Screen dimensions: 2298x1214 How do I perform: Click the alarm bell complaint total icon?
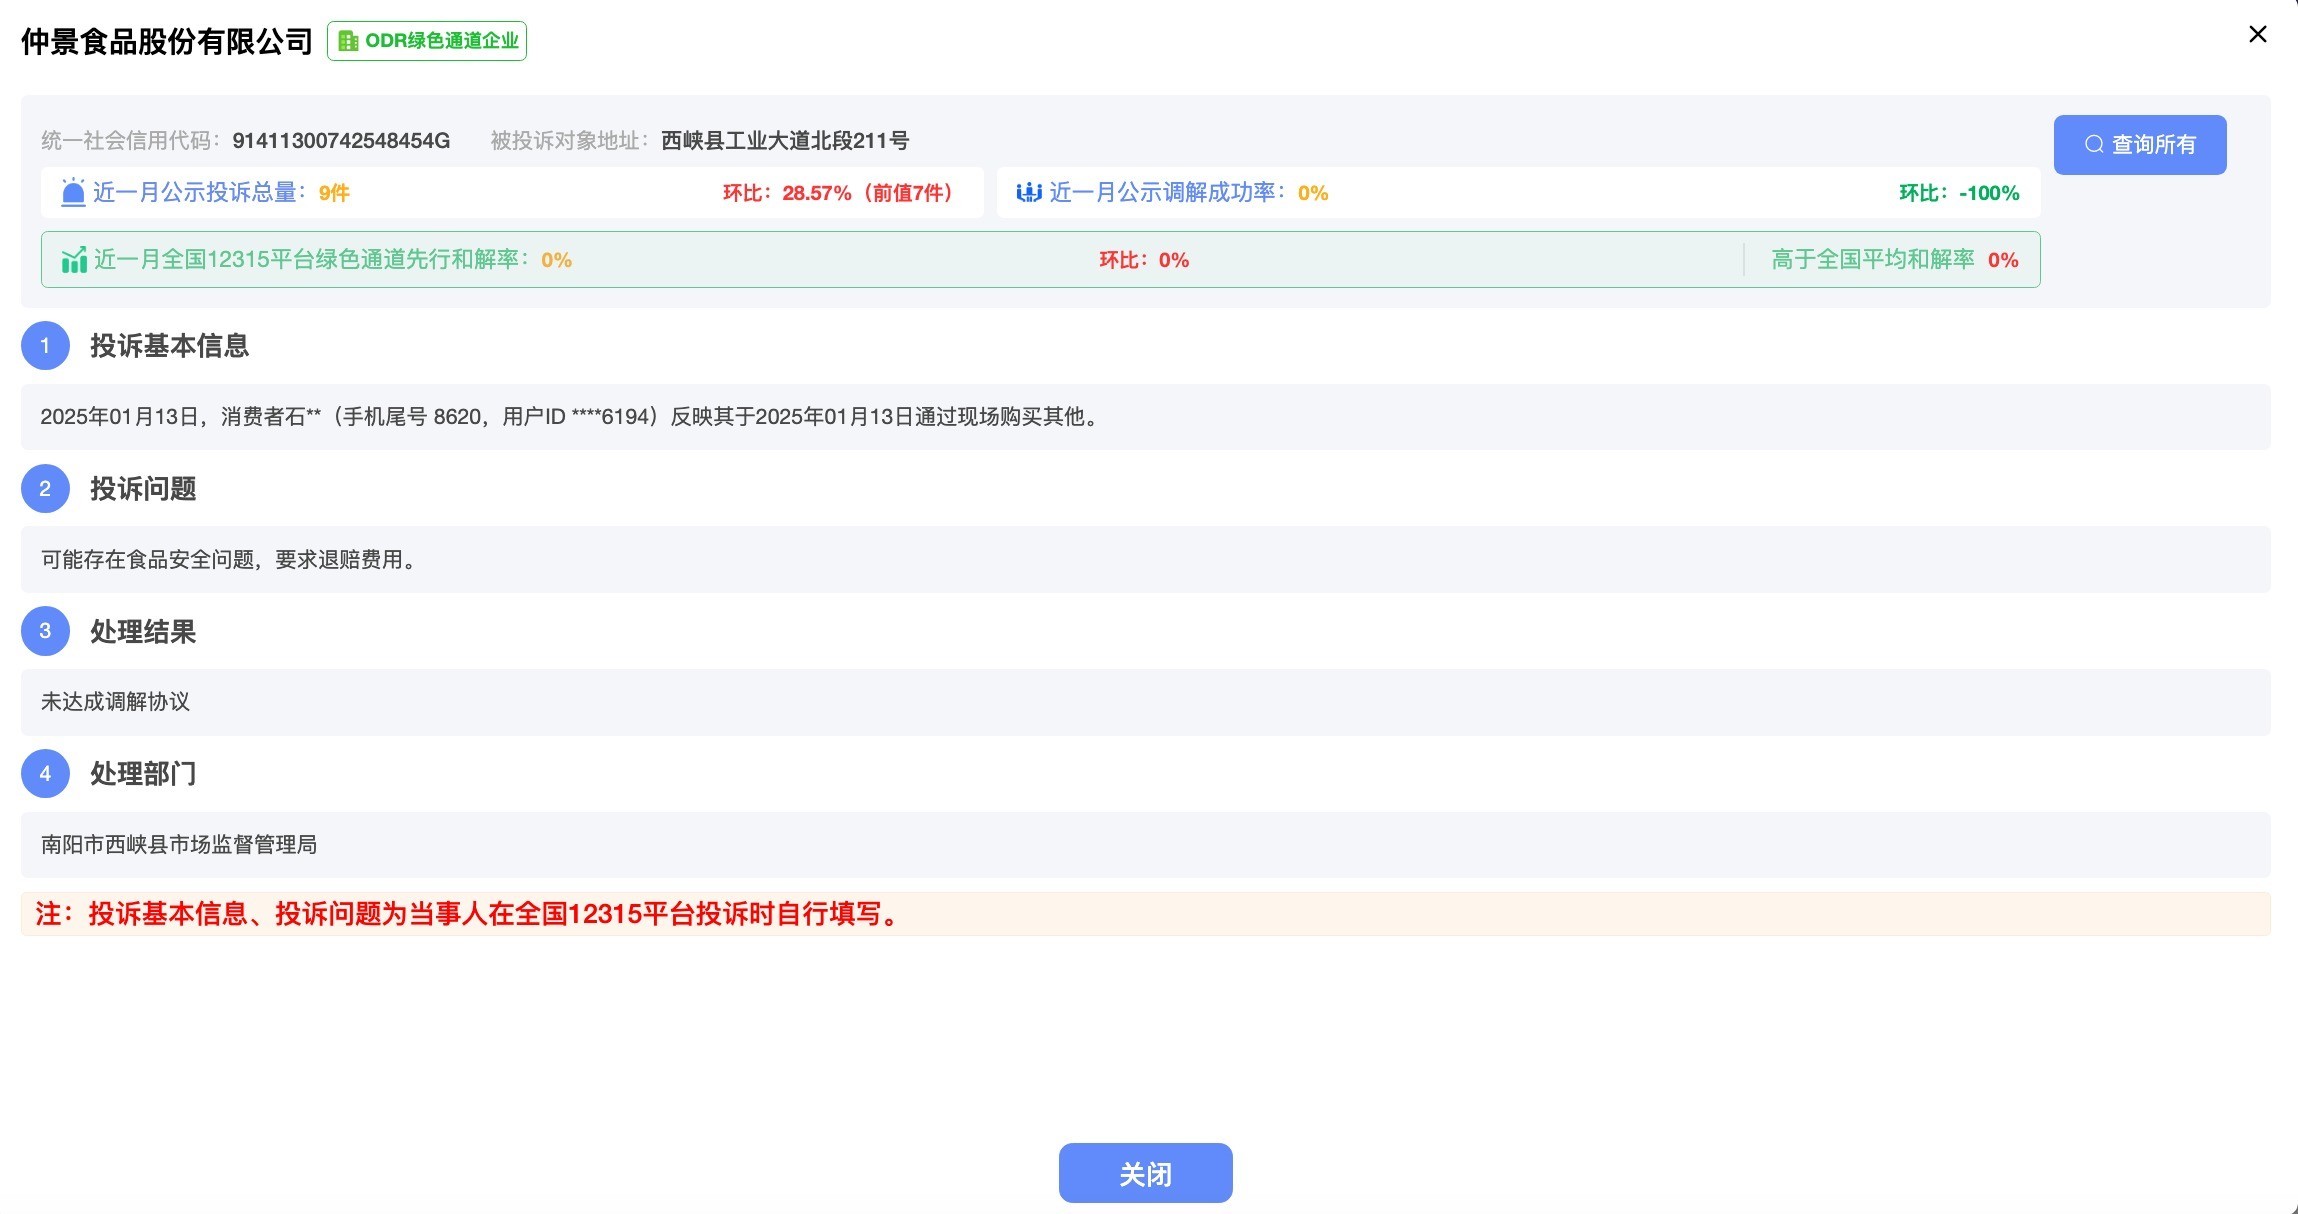73,192
